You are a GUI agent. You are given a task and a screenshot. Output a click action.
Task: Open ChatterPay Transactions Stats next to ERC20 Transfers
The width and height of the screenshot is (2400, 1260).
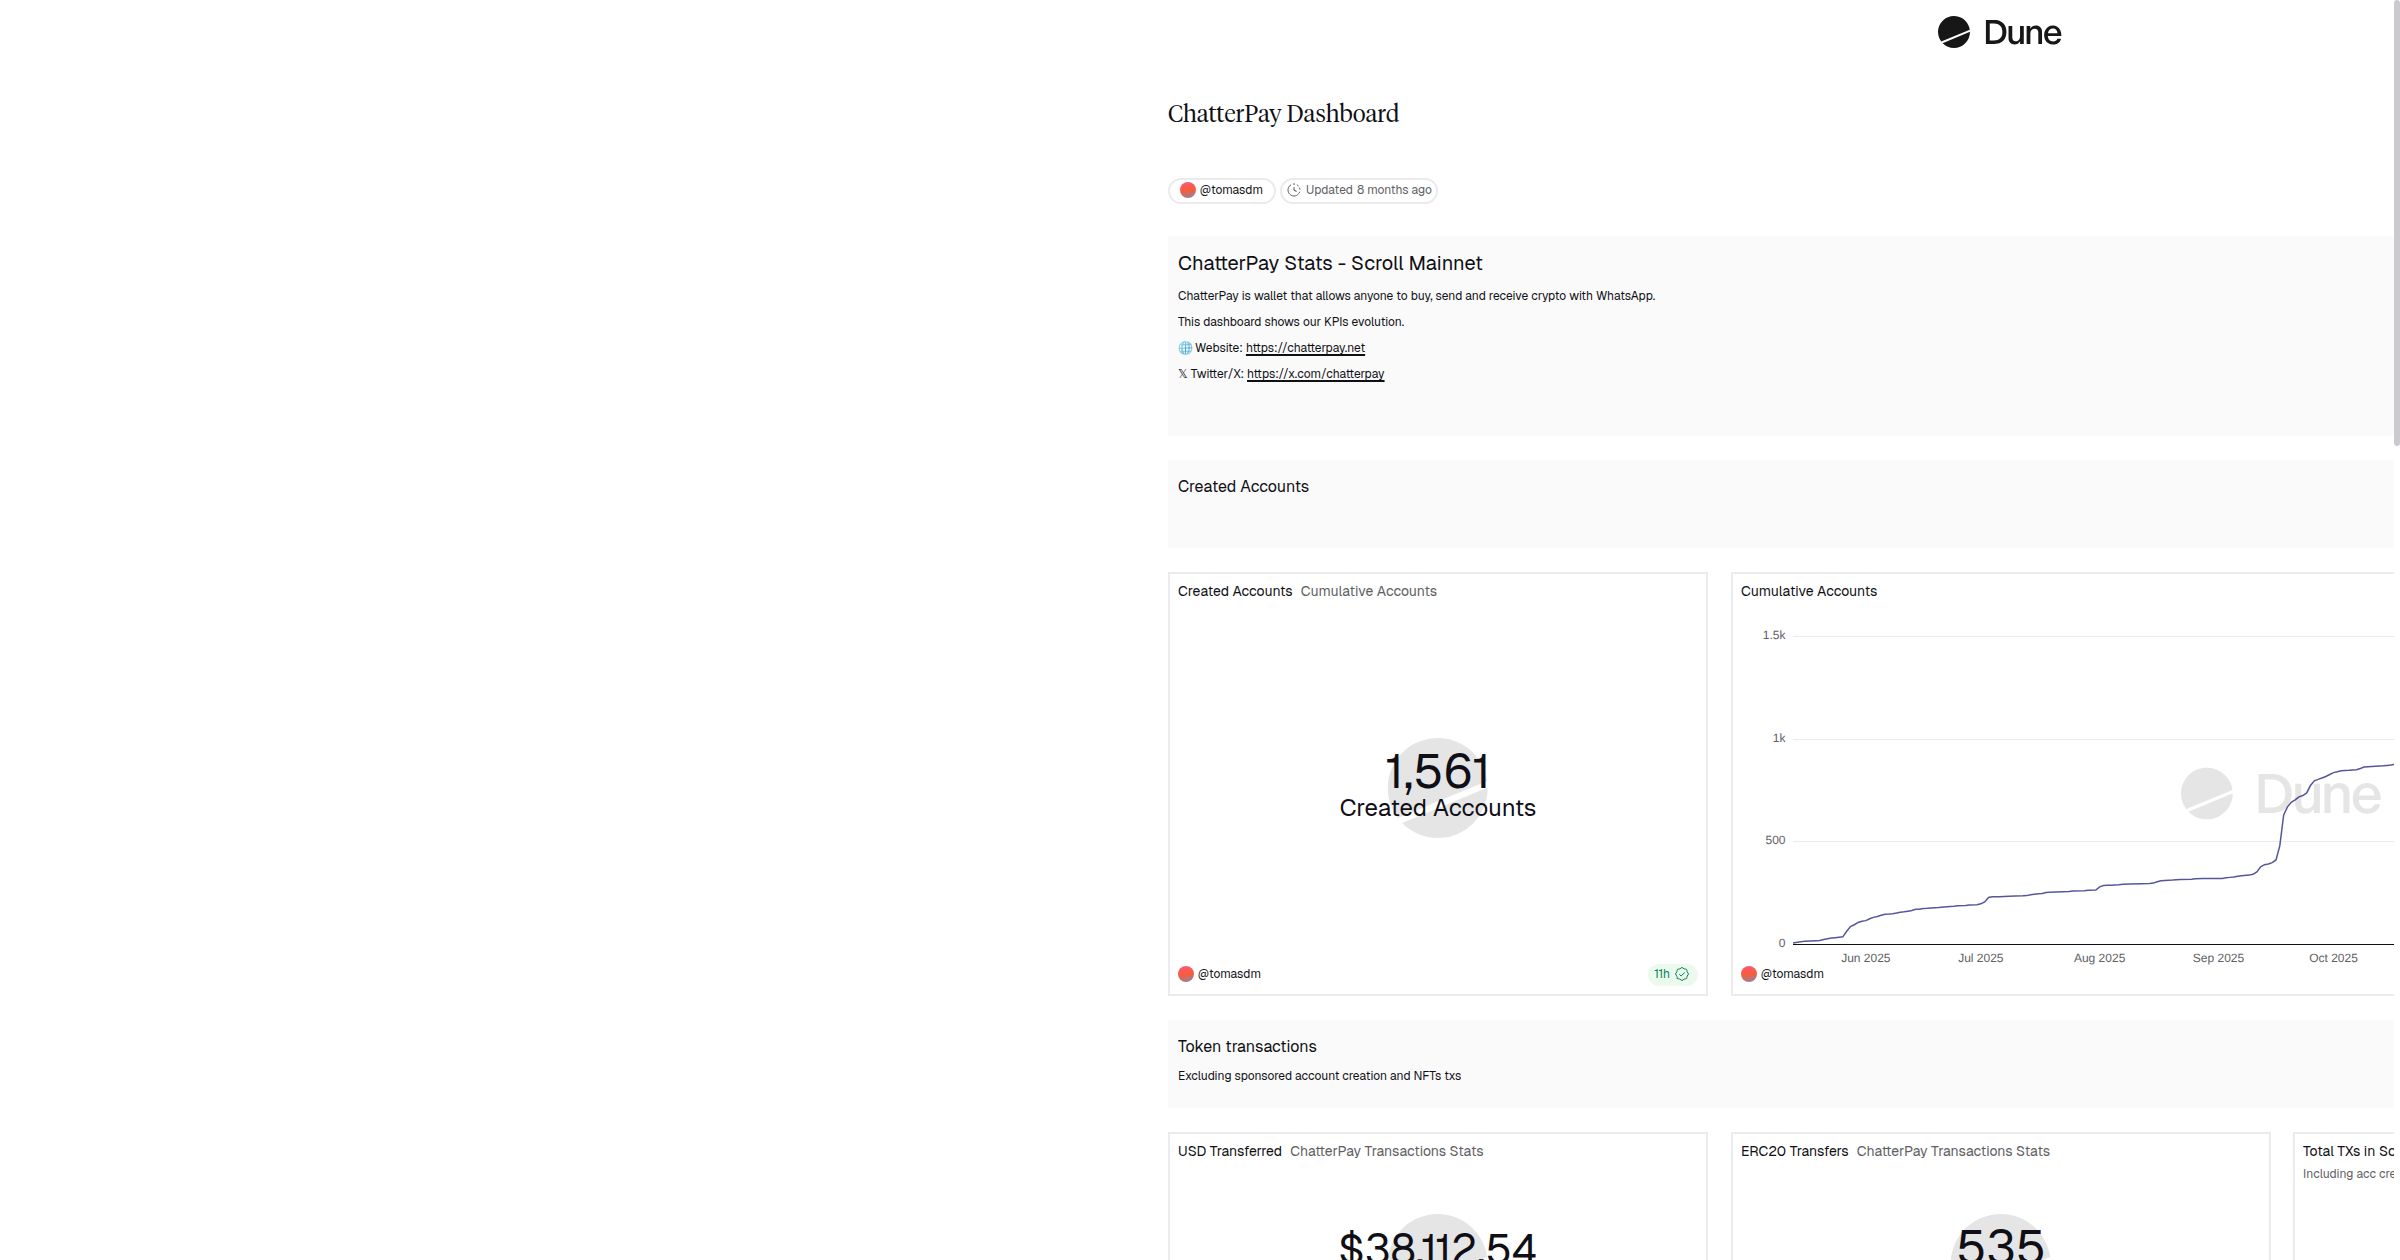click(1952, 1151)
